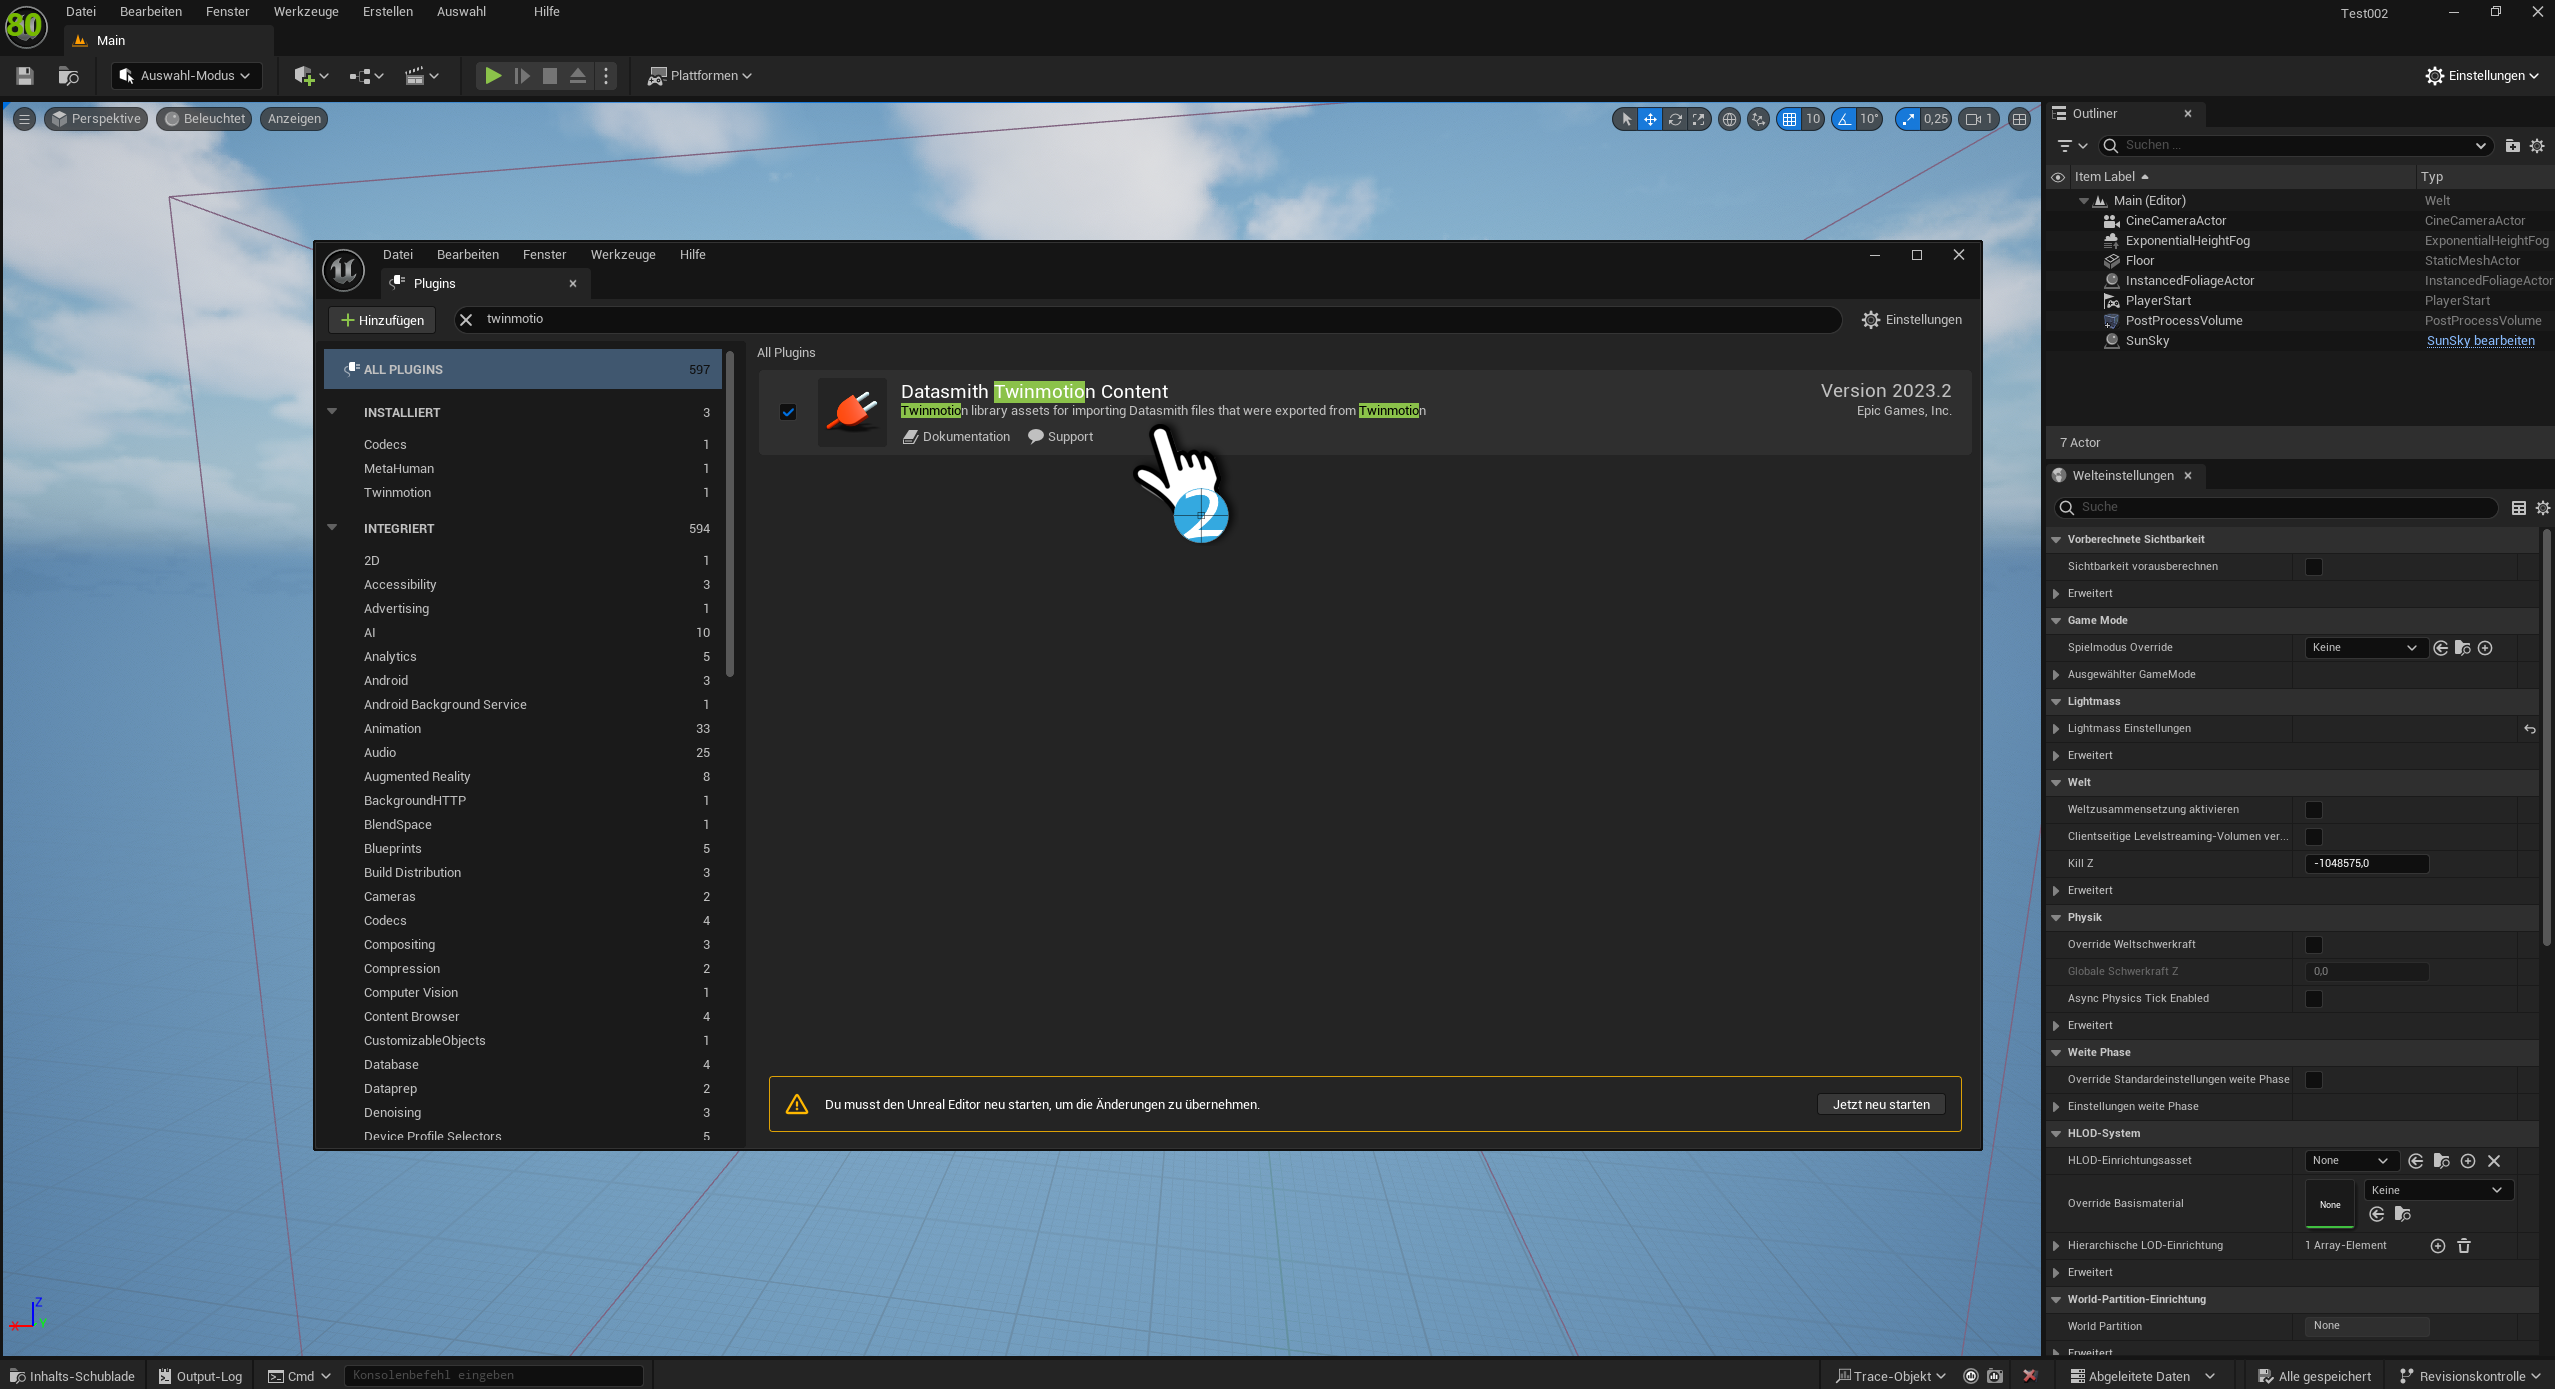Collapse the Physik section
This screenshot has height=1389, width=2555.
coord(2056,918)
